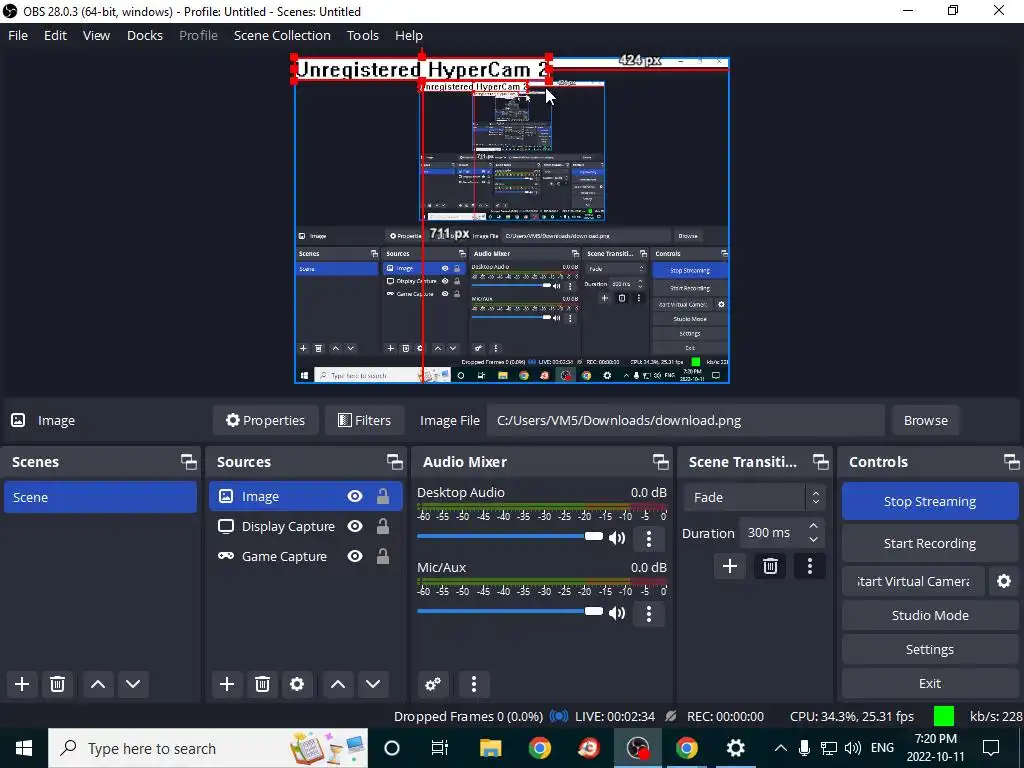Open Windows Settings from taskbar
This screenshot has width=1024, height=768.
click(x=735, y=748)
